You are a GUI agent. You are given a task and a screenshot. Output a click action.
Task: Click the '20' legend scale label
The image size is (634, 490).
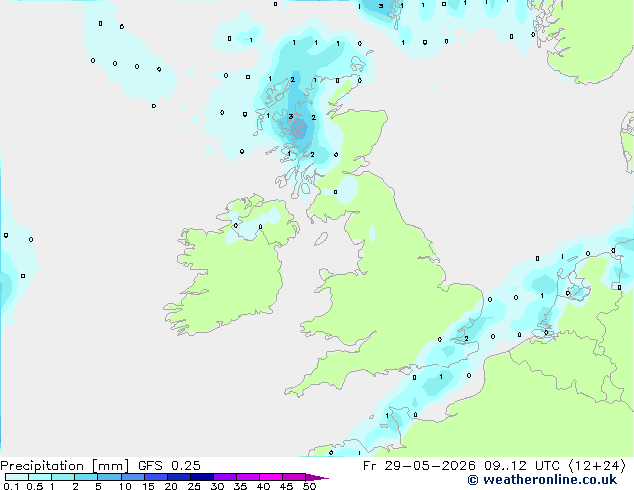[171, 486]
